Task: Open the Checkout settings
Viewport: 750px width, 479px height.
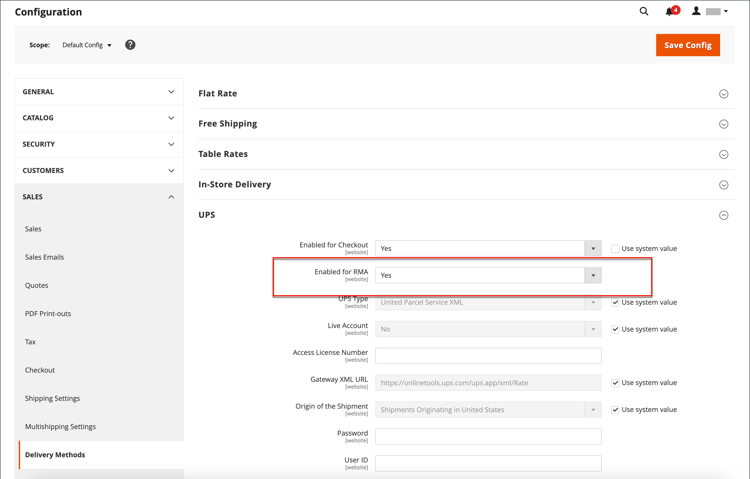Action: (x=40, y=370)
